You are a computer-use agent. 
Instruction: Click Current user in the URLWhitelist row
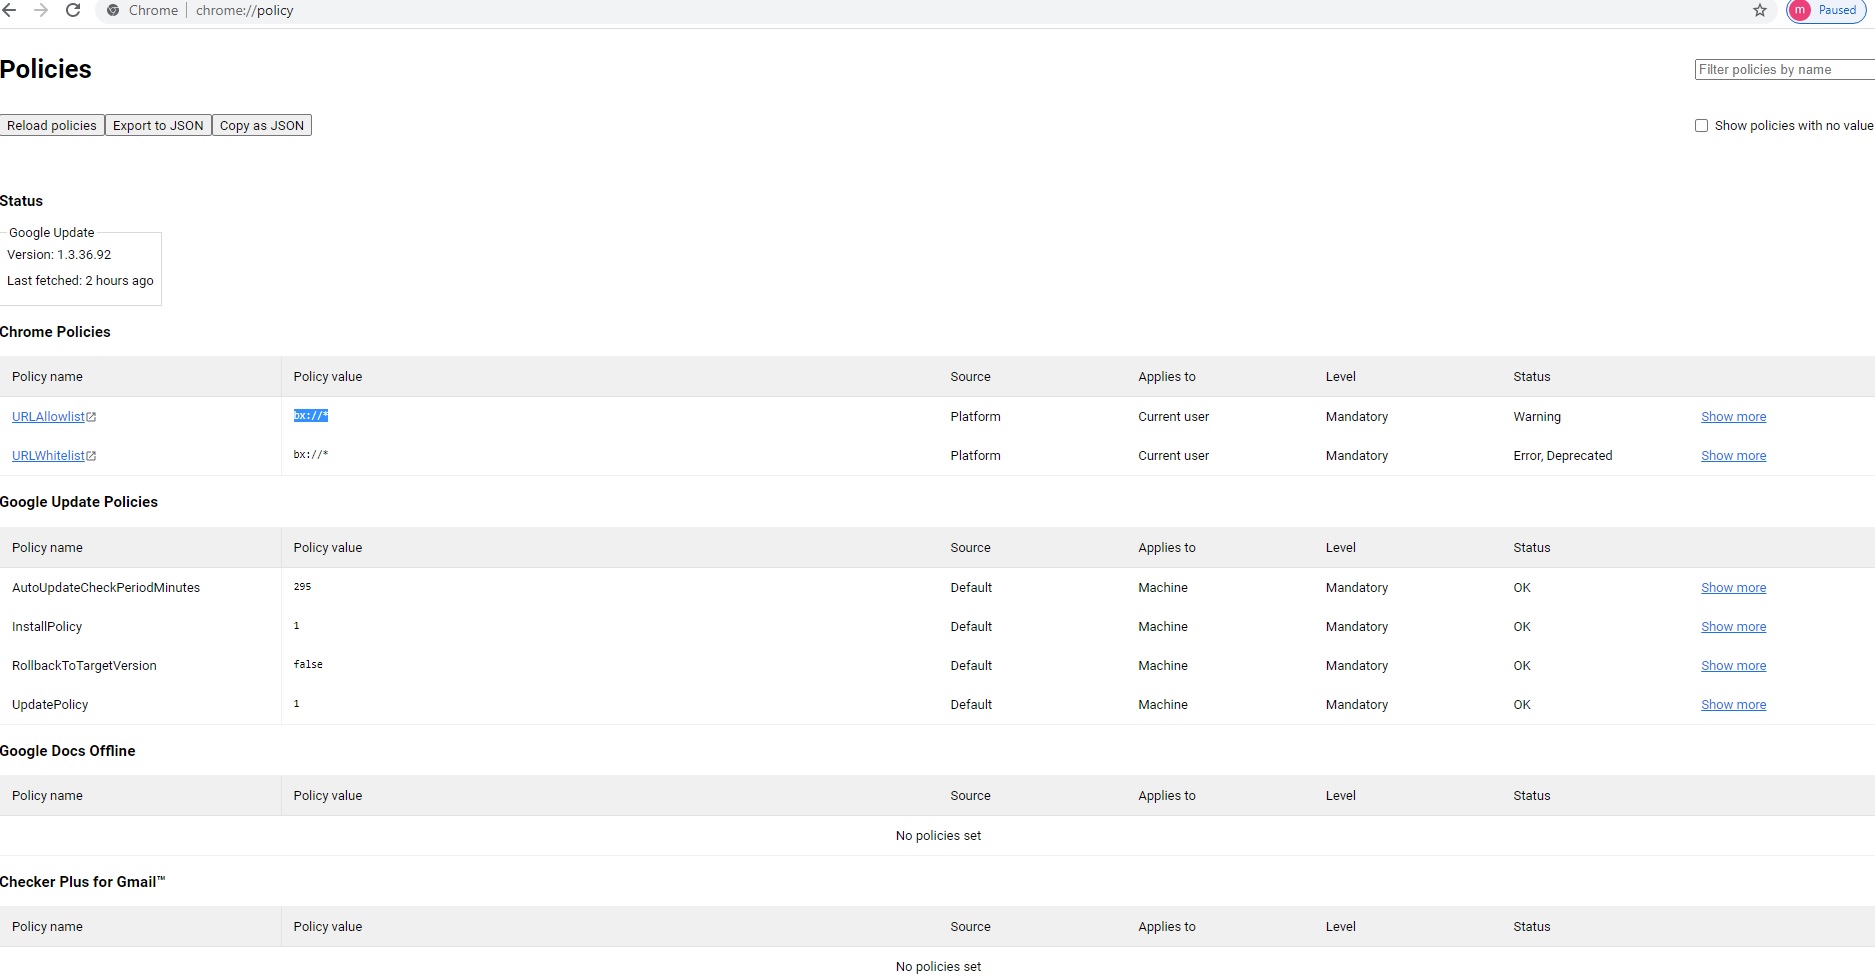[1173, 455]
